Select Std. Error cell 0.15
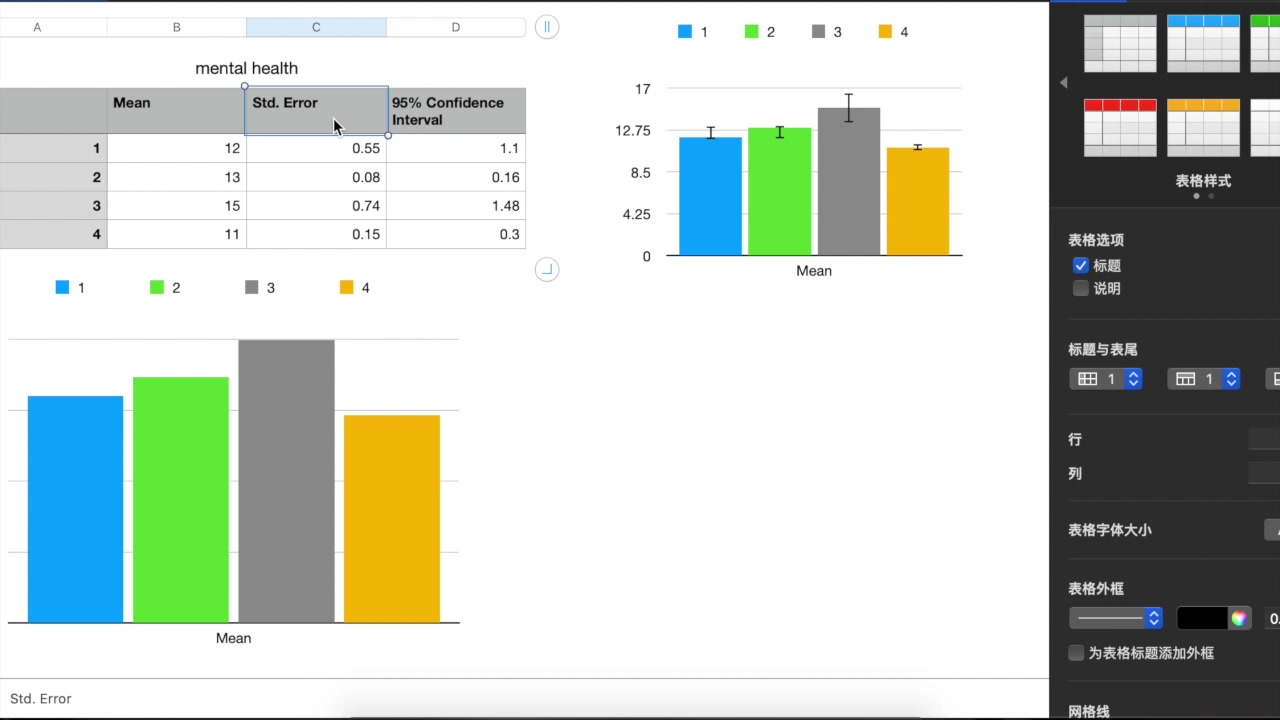 [316, 234]
